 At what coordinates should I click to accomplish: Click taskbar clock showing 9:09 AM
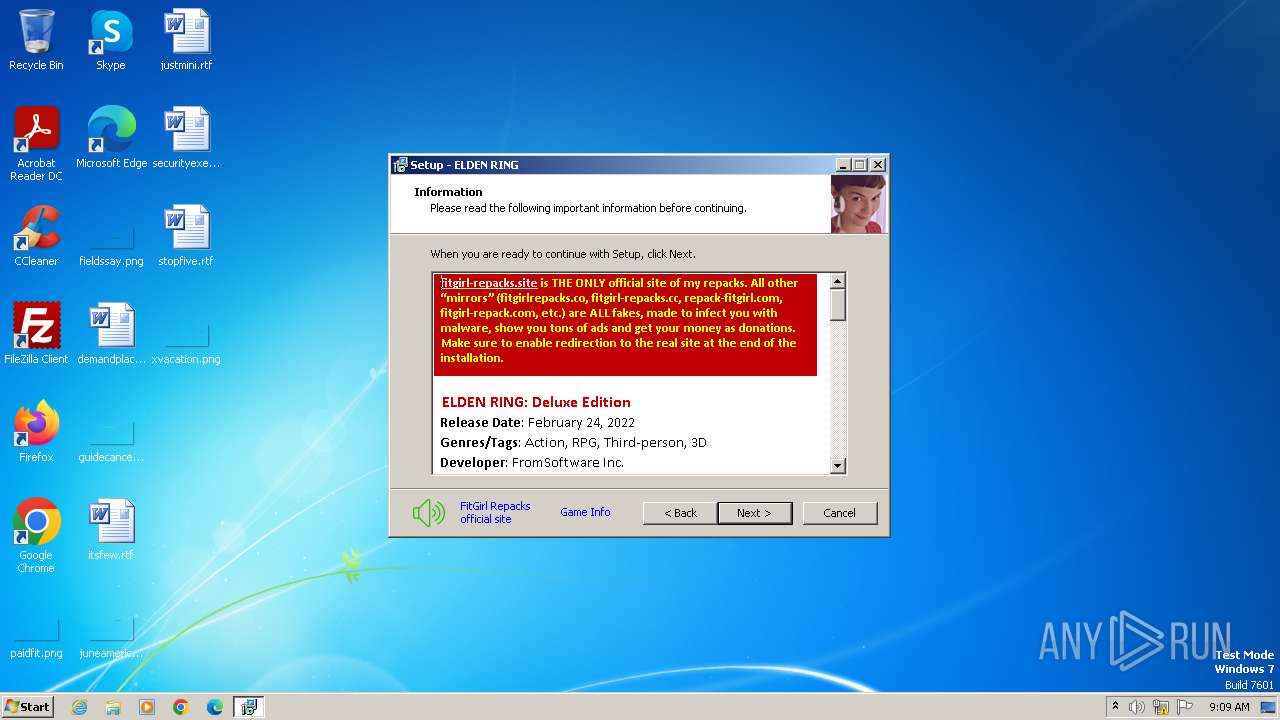(x=1229, y=707)
